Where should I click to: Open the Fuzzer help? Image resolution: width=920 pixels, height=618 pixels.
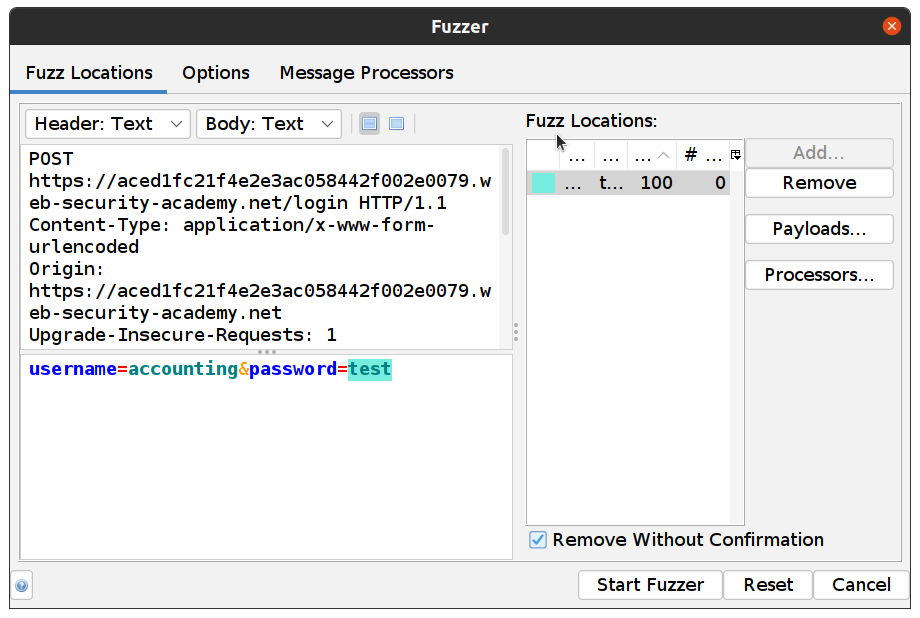click(x=21, y=584)
